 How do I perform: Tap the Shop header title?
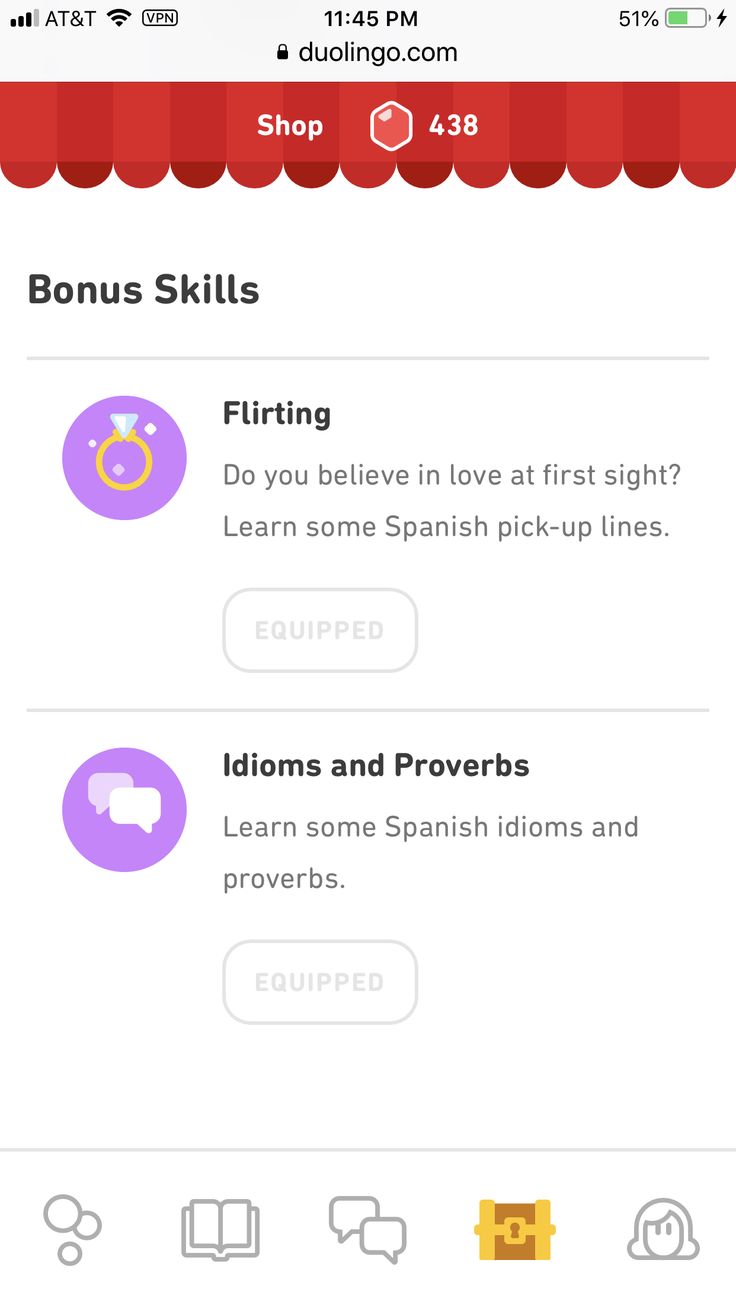pos(290,126)
